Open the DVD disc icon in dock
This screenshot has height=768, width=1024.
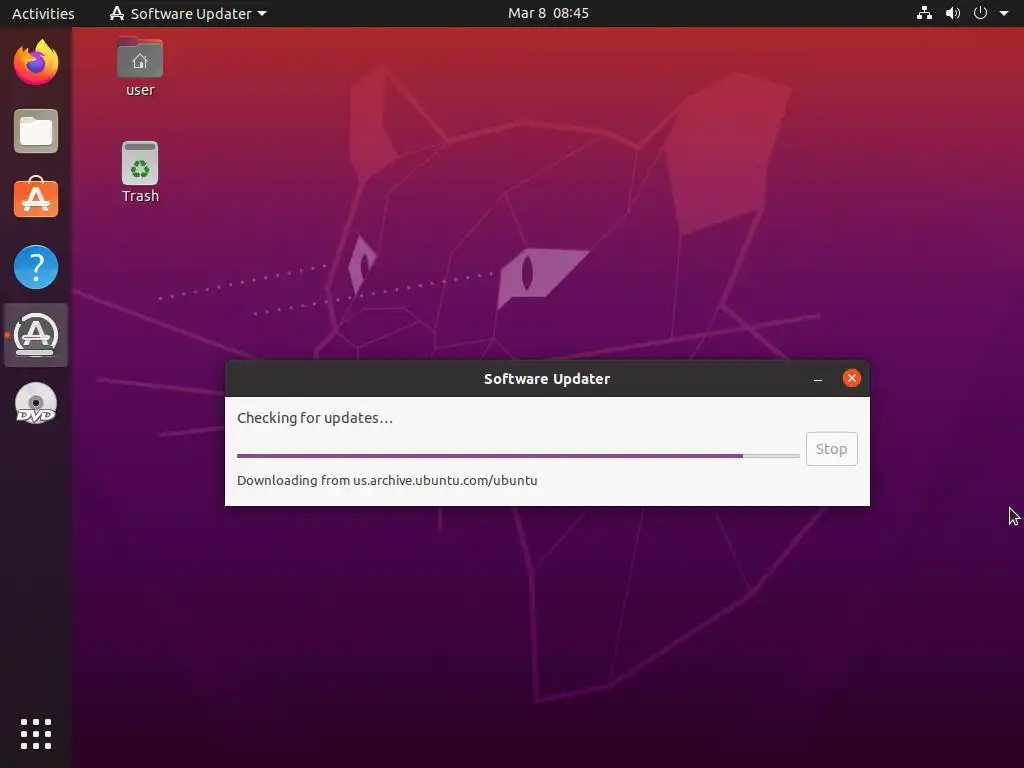click(36, 403)
